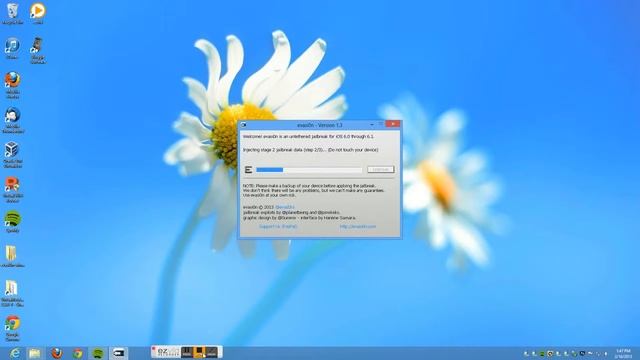Open the Support Us (PayPal) link
This screenshot has width=640, height=360.
(278, 226)
